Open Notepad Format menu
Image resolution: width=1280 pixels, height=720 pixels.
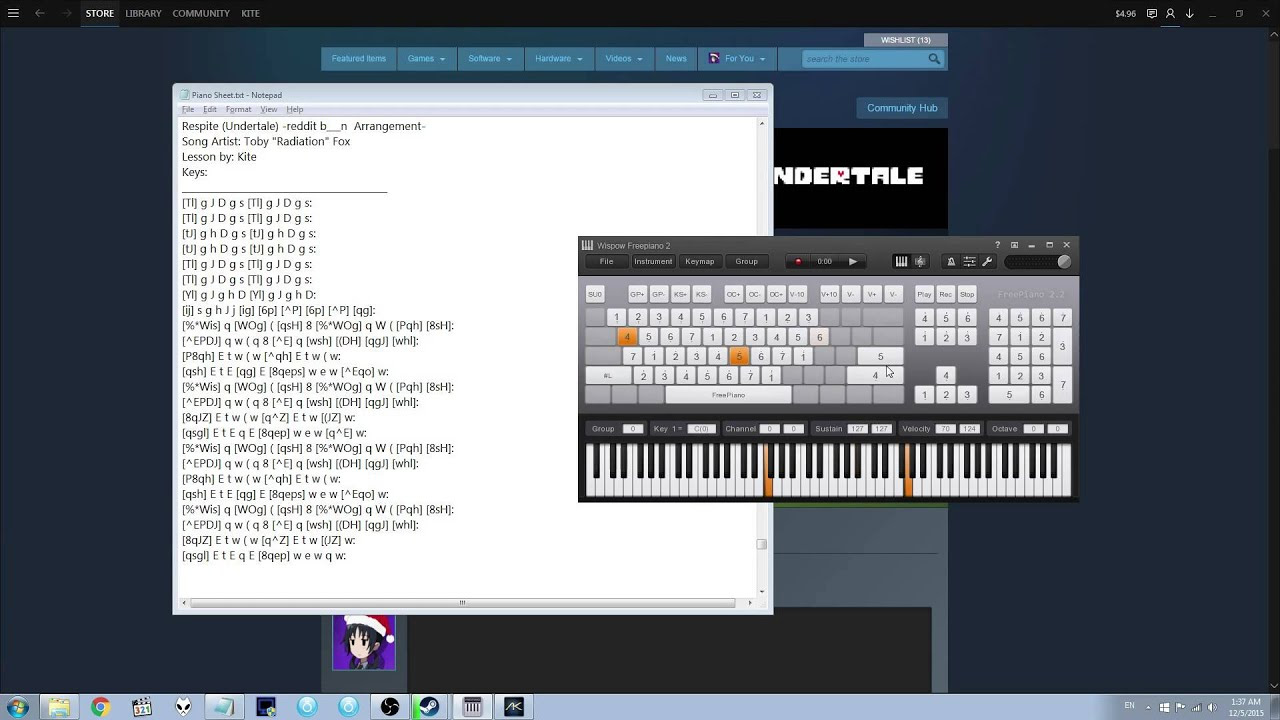pyautogui.click(x=238, y=109)
